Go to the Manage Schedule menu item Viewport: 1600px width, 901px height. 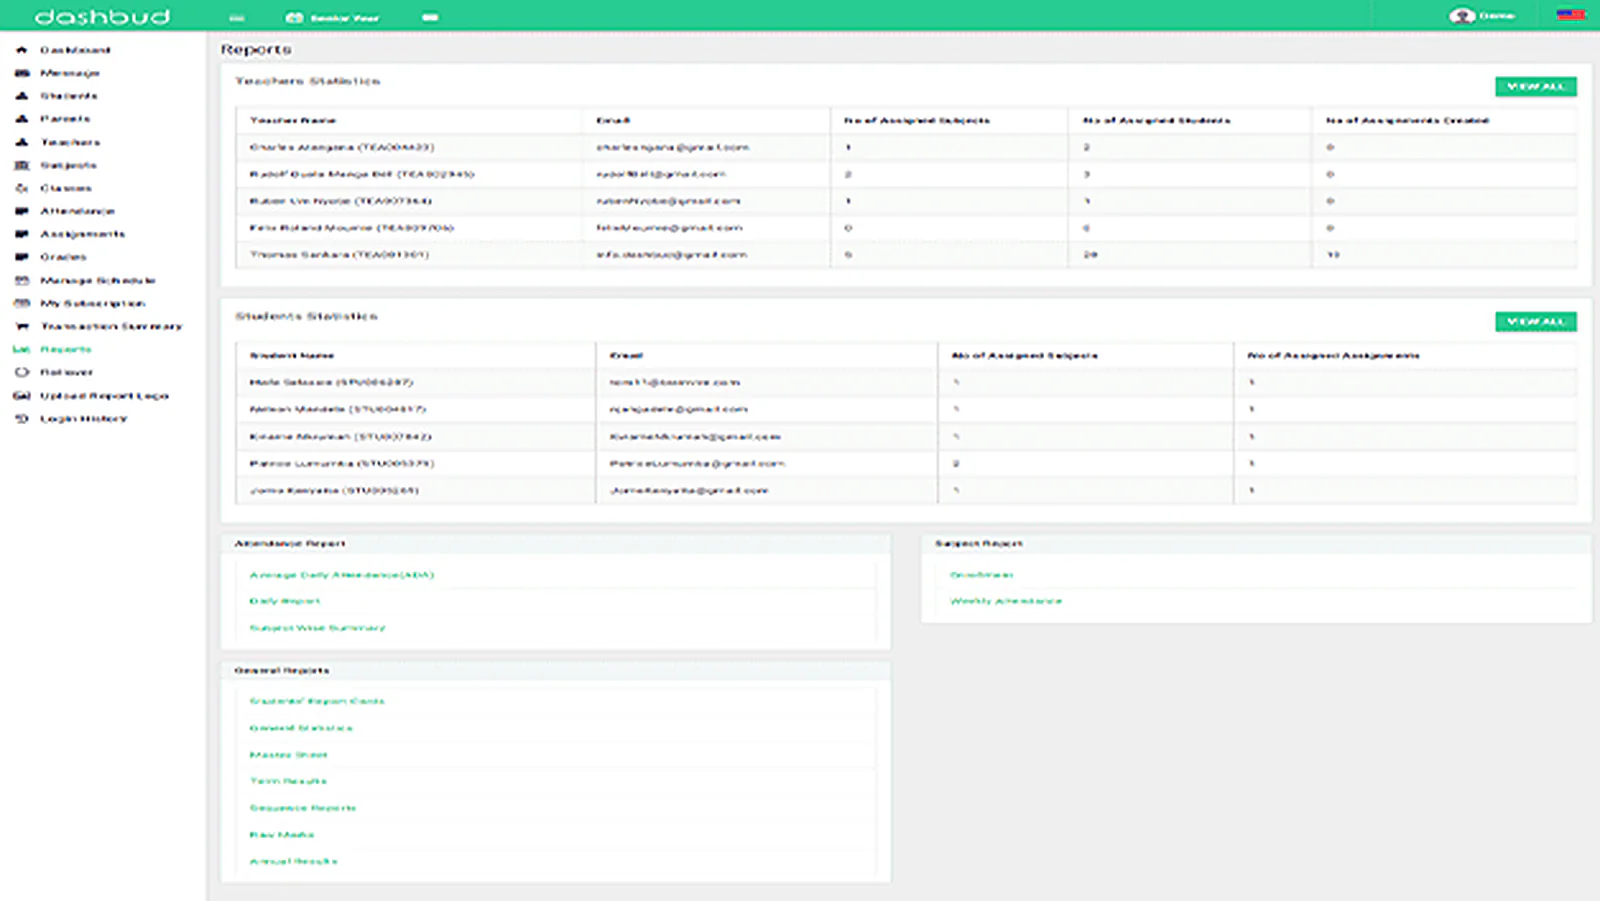[98, 280]
